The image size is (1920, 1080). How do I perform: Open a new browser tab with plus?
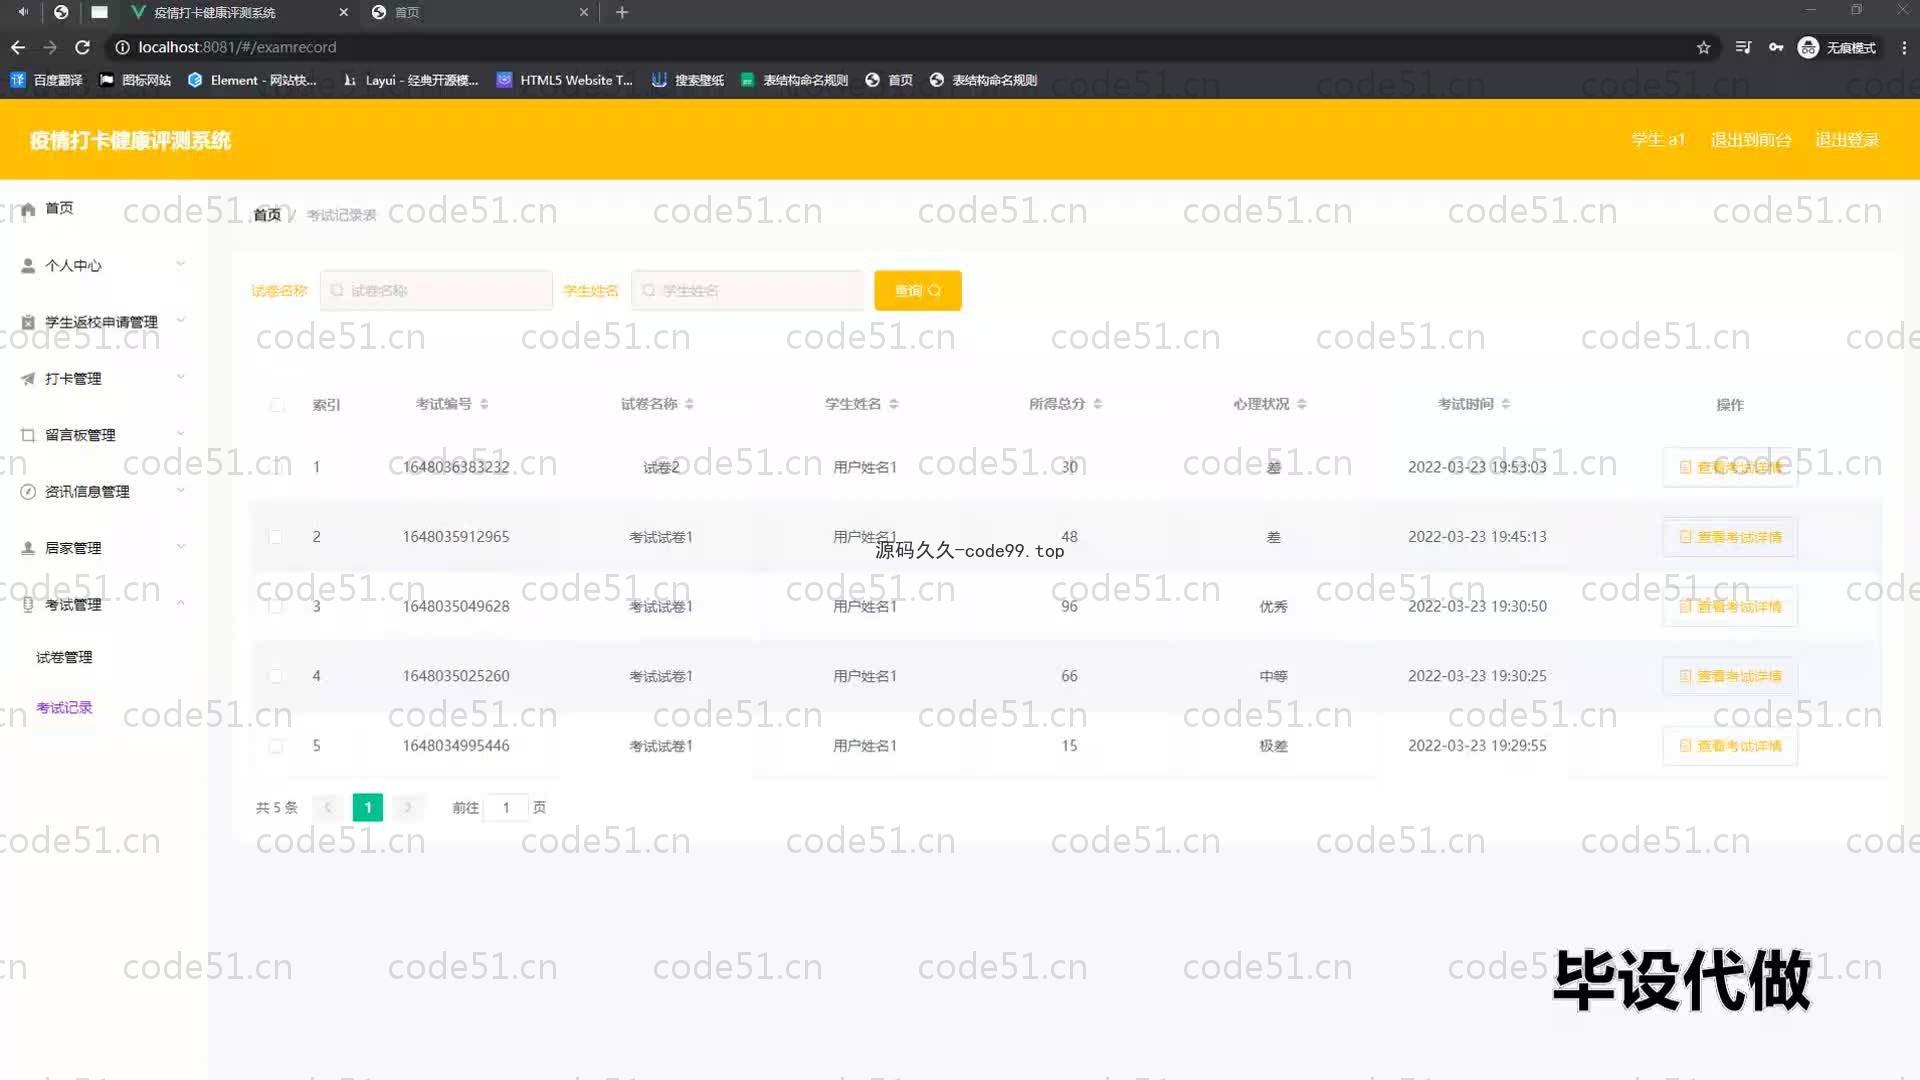(x=622, y=12)
